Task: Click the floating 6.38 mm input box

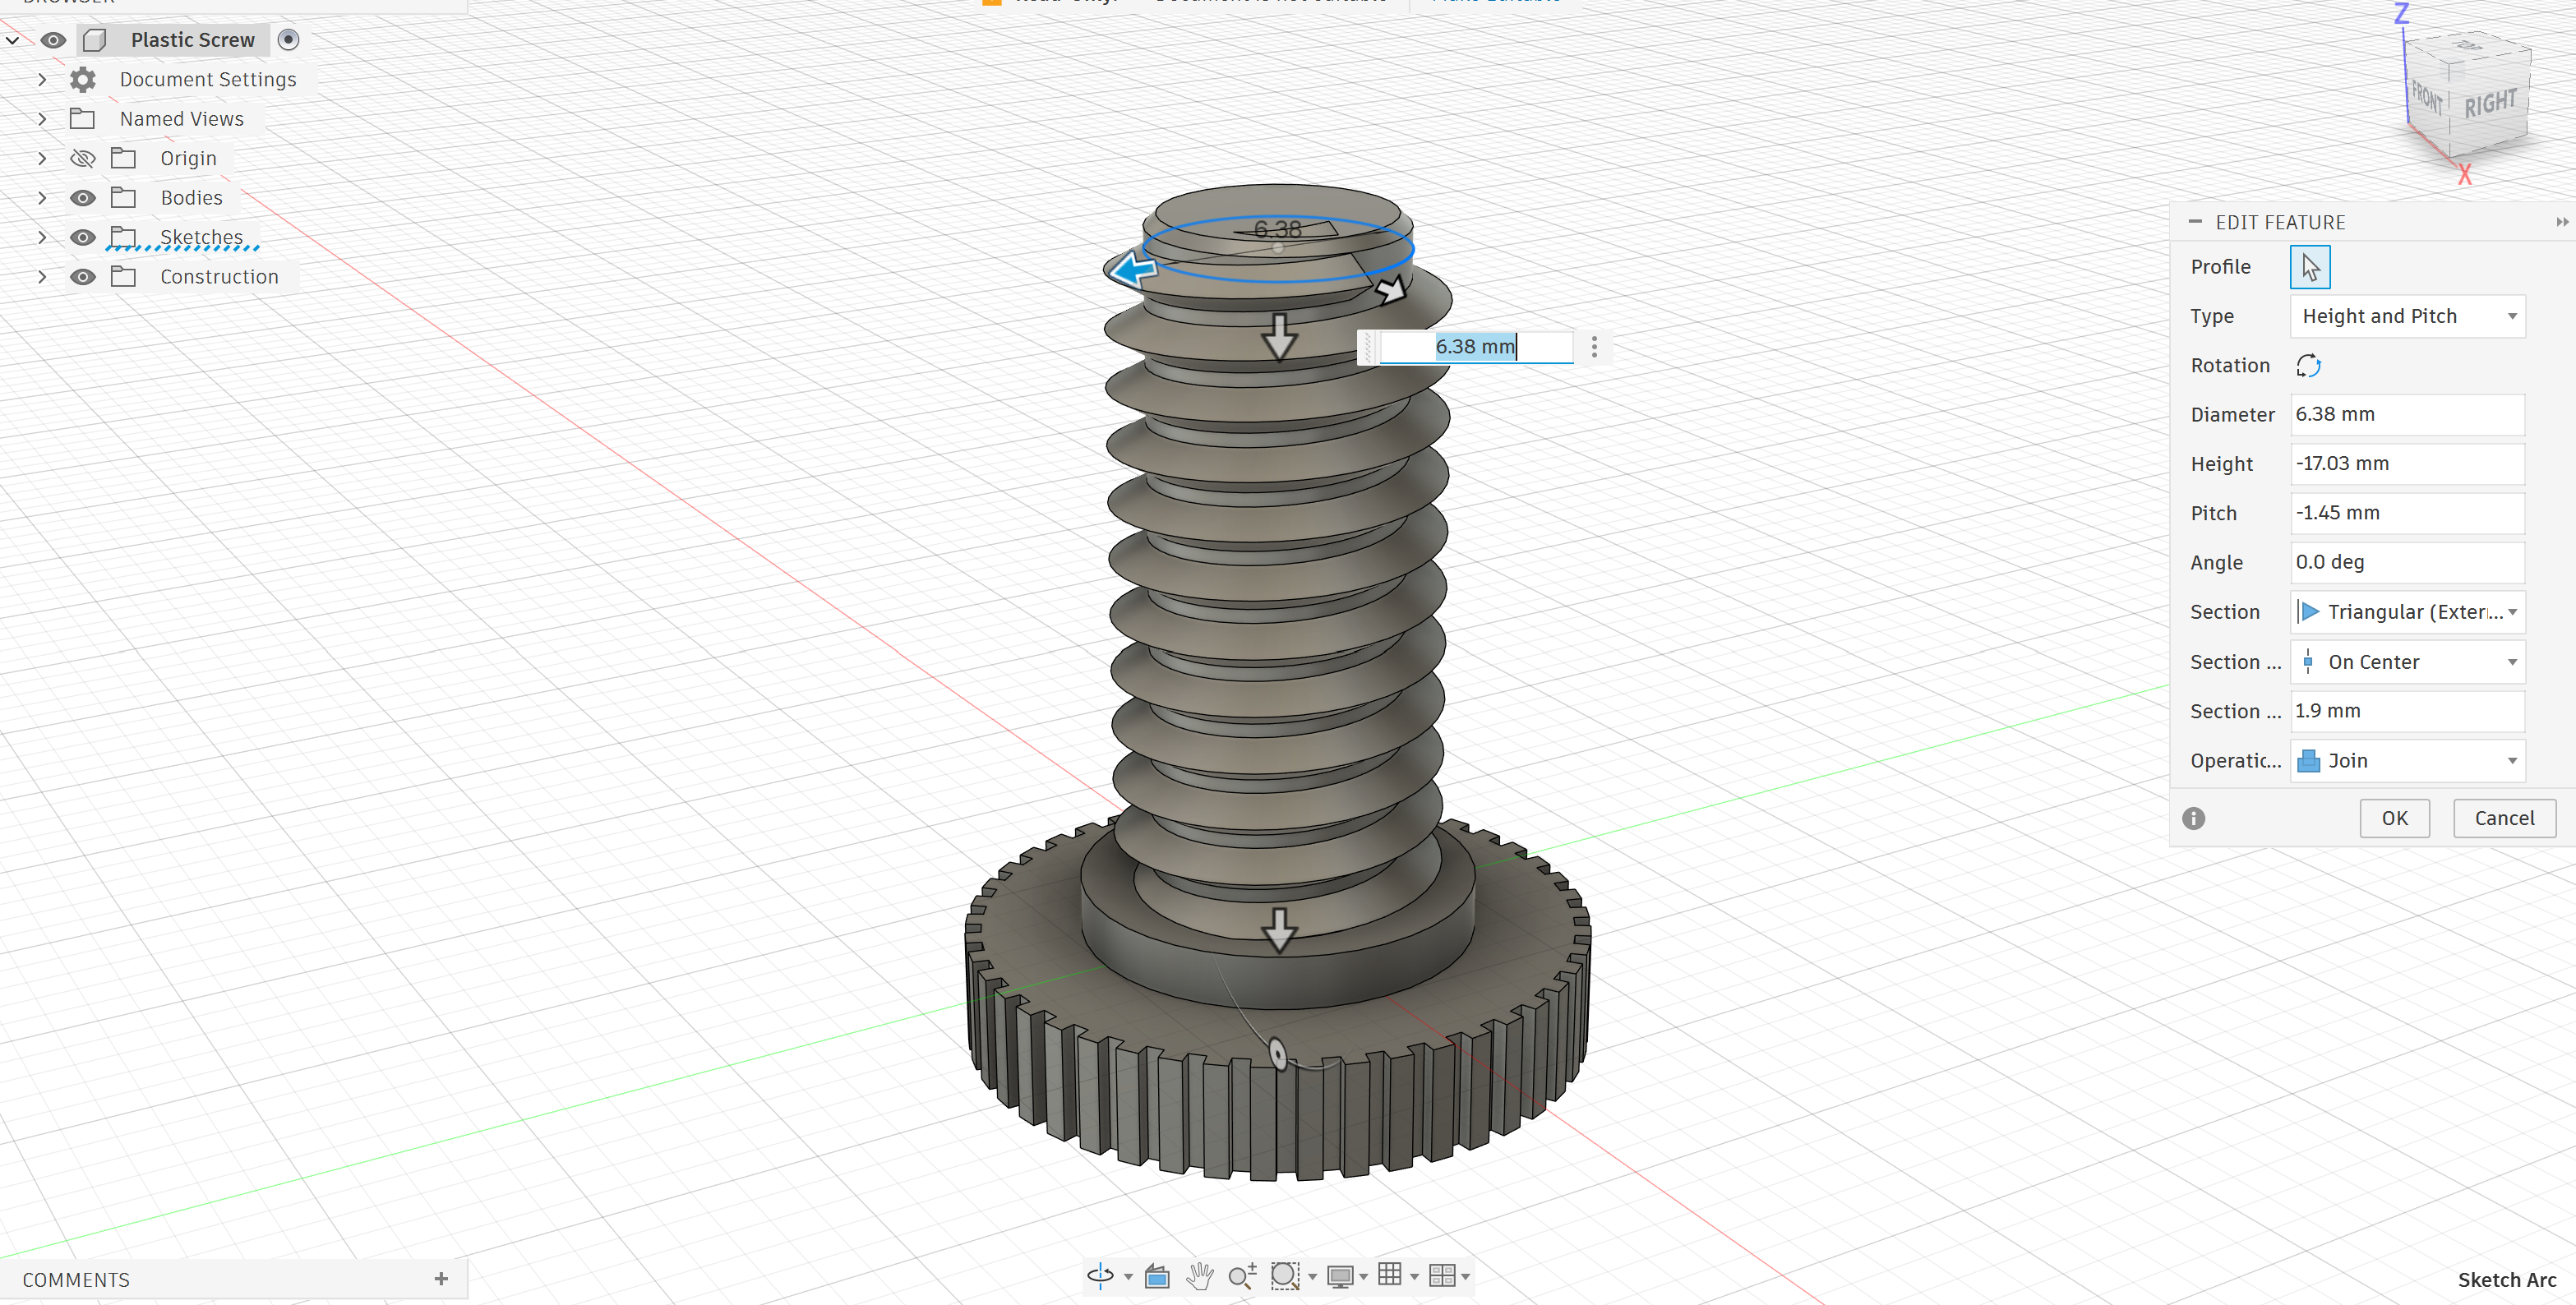Action: coord(1476,347)
